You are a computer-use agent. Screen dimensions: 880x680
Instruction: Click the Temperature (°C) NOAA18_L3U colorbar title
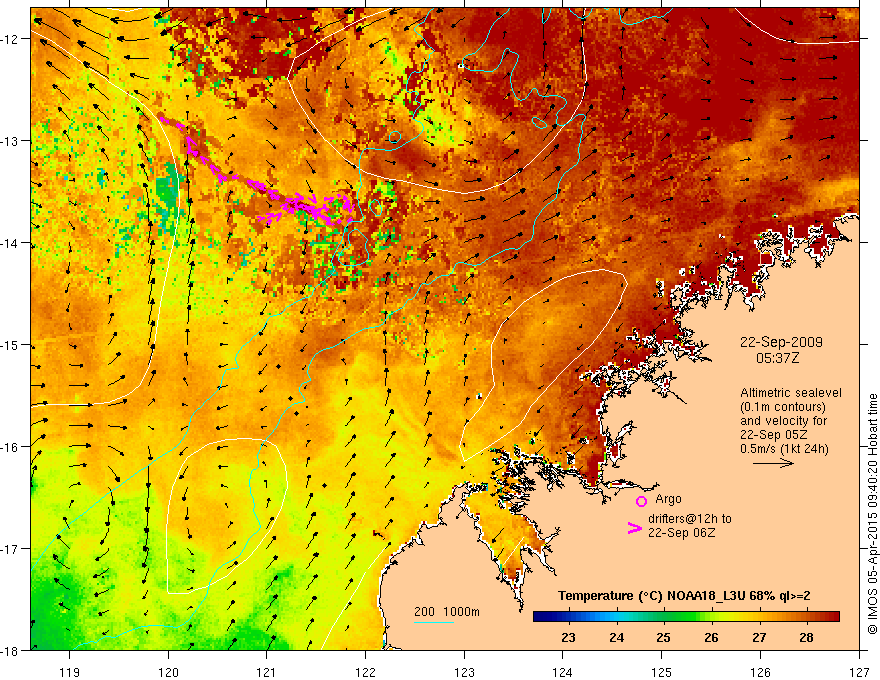tap(684, 596)
